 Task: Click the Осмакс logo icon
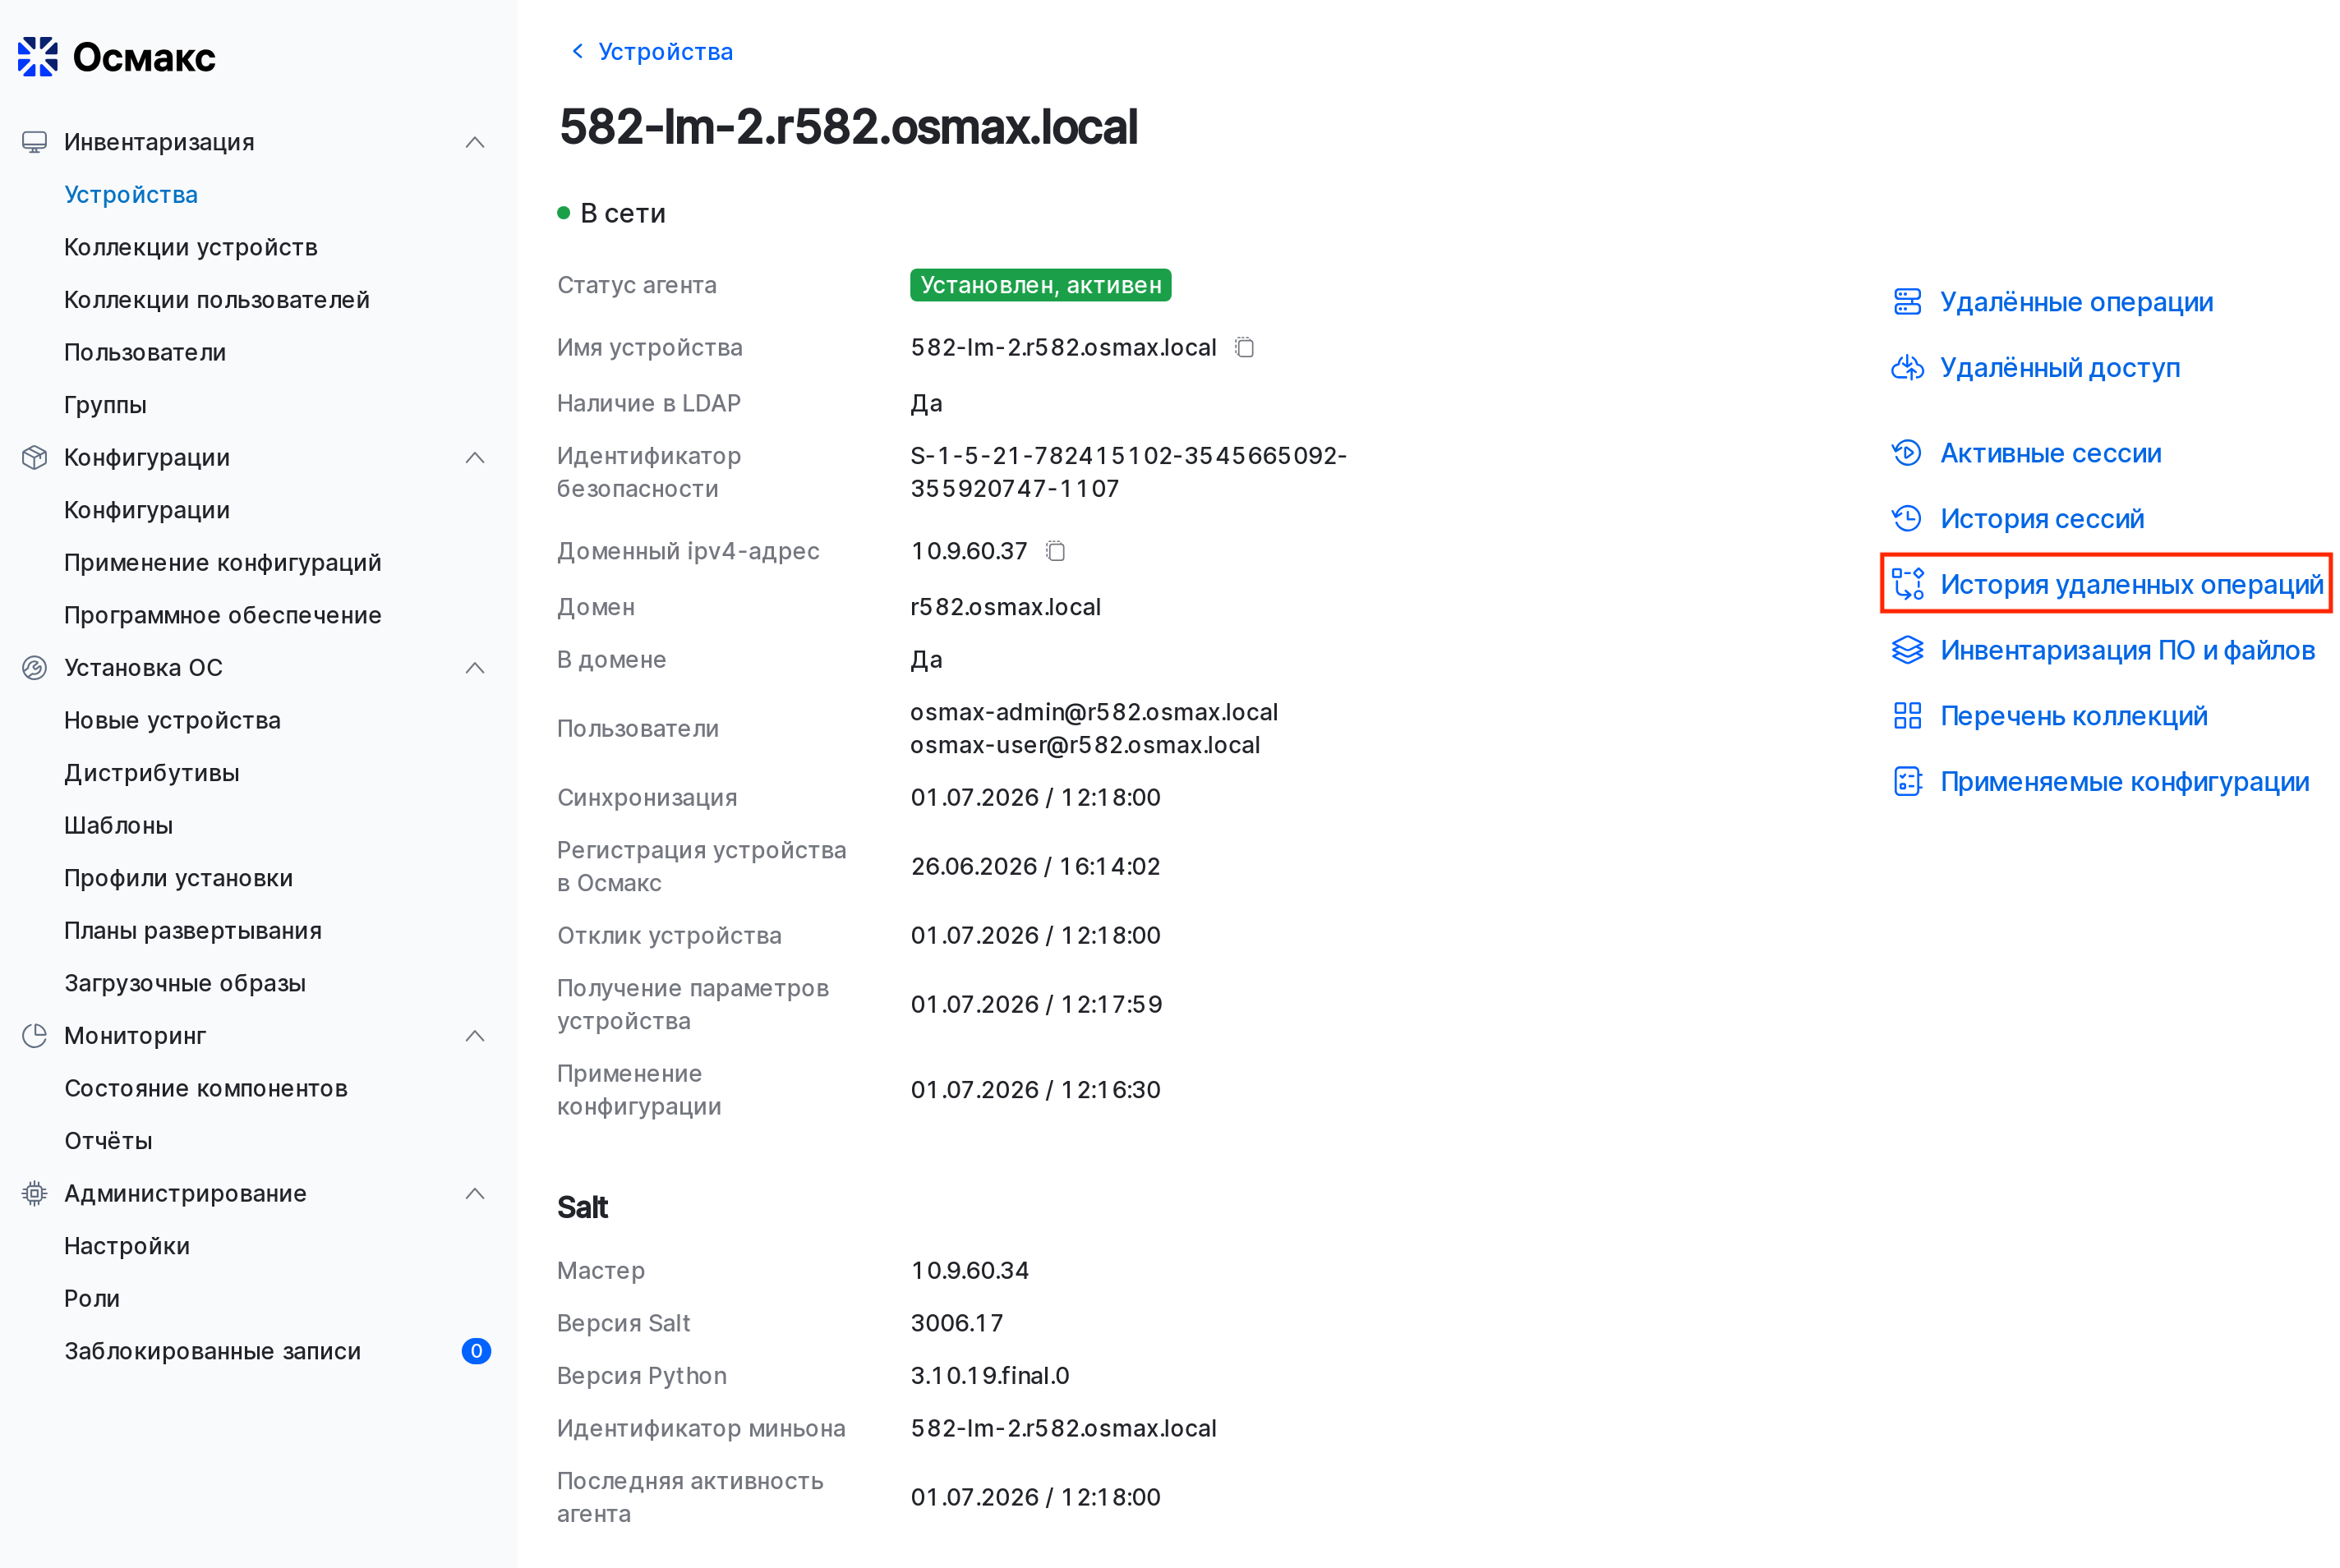pos(38,57)
